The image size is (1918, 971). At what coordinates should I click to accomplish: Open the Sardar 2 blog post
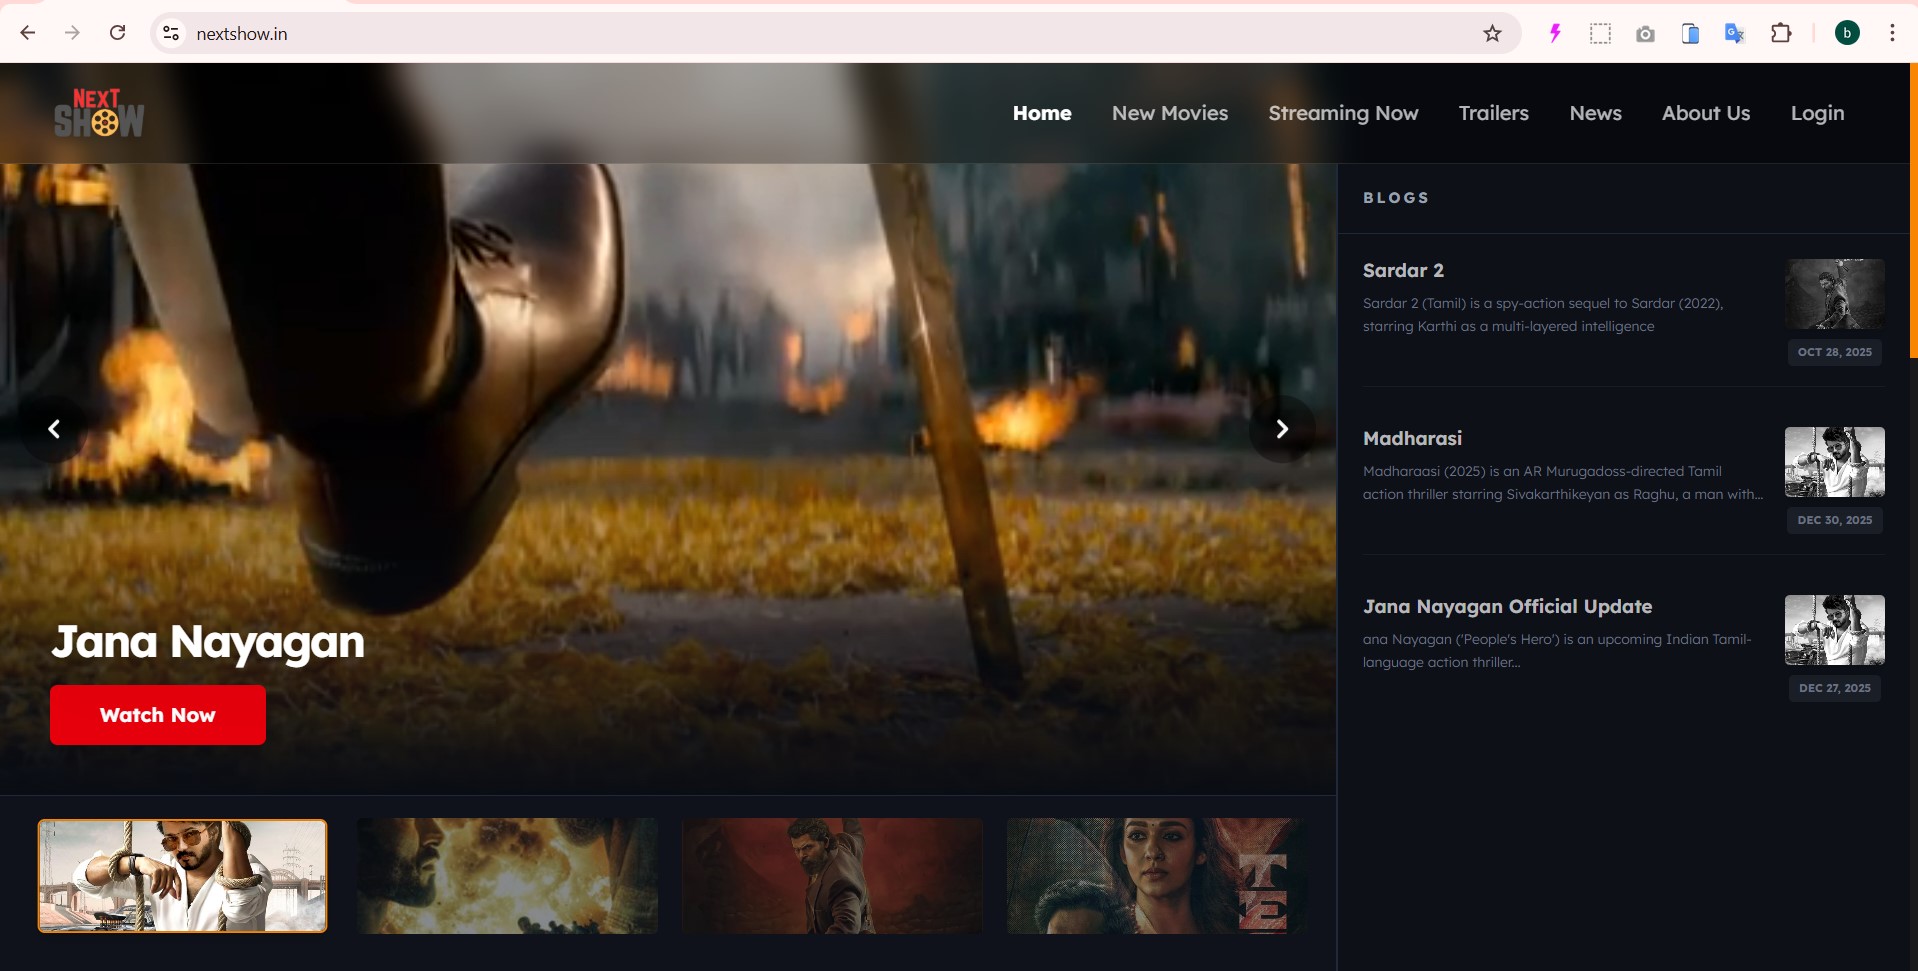[x=1402, y=271]
